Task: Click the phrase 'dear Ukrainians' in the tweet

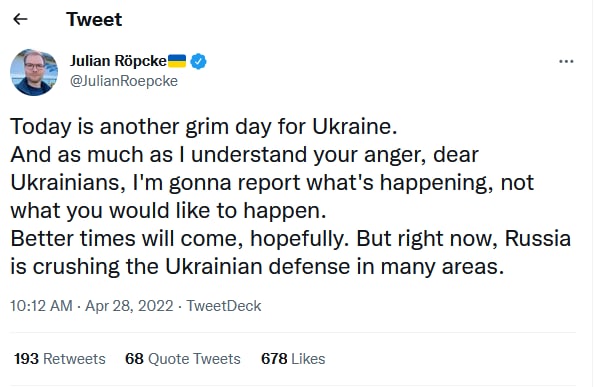Action: pos(244,169)
